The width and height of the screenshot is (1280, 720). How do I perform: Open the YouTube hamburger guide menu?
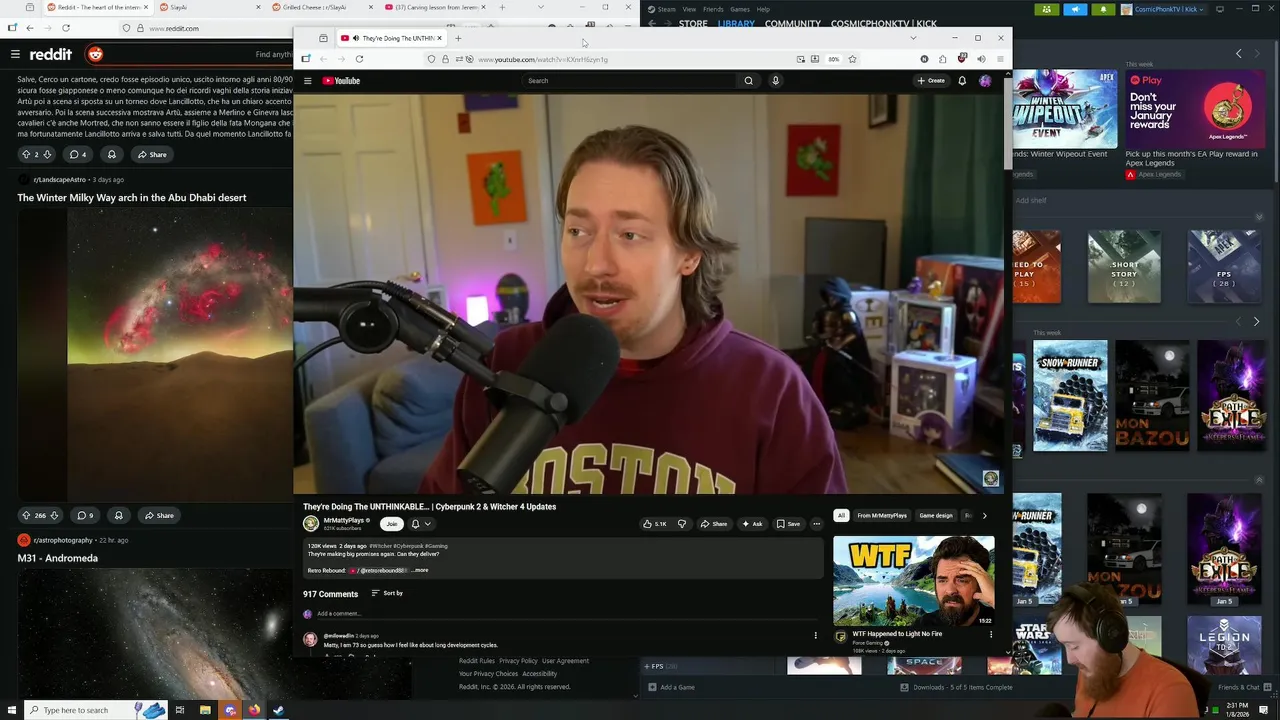click(308, 81)
